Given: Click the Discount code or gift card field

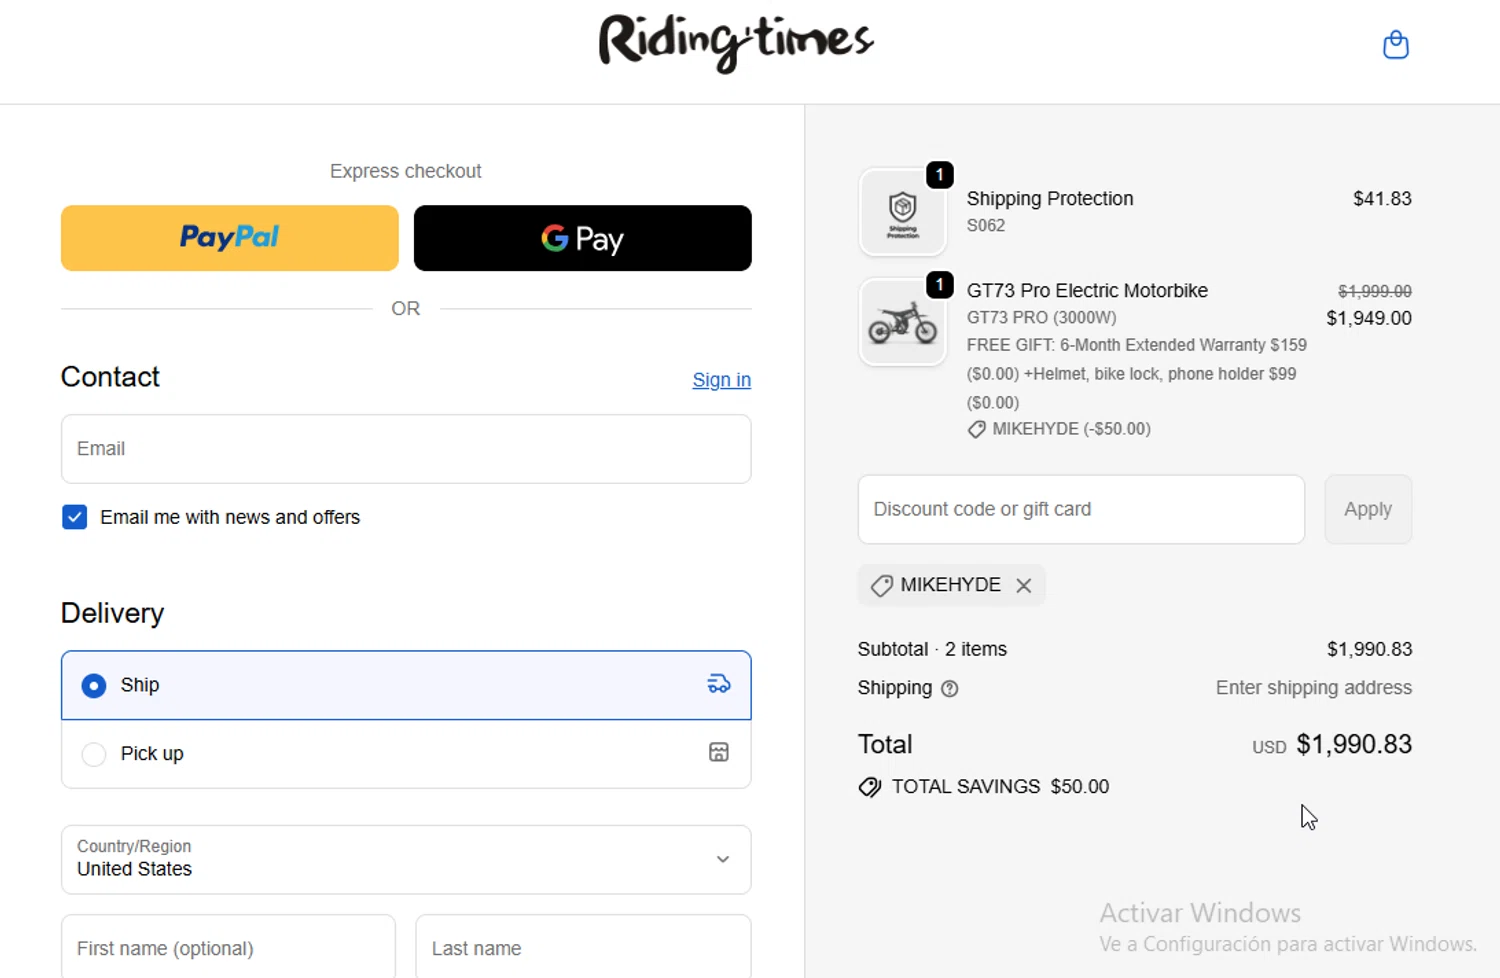Looking at the screenshot, I should pyautogui.click(x=1081, y=509).
